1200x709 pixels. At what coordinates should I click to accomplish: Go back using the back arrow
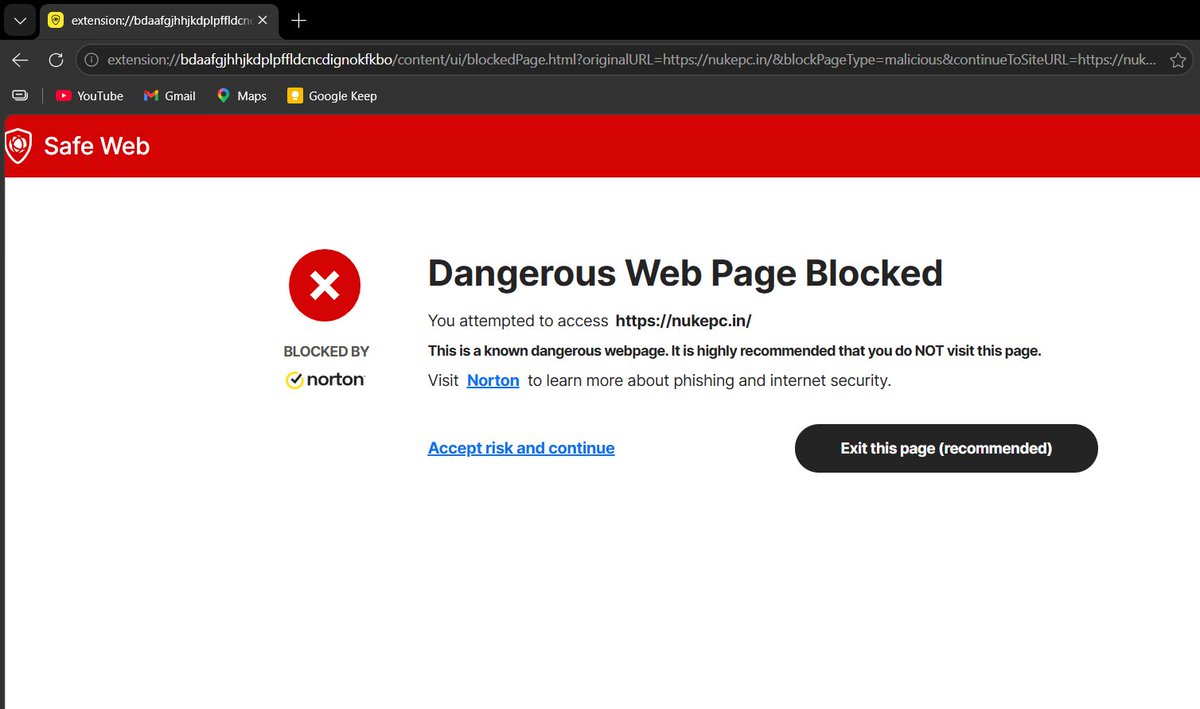(x=20, y=60)
